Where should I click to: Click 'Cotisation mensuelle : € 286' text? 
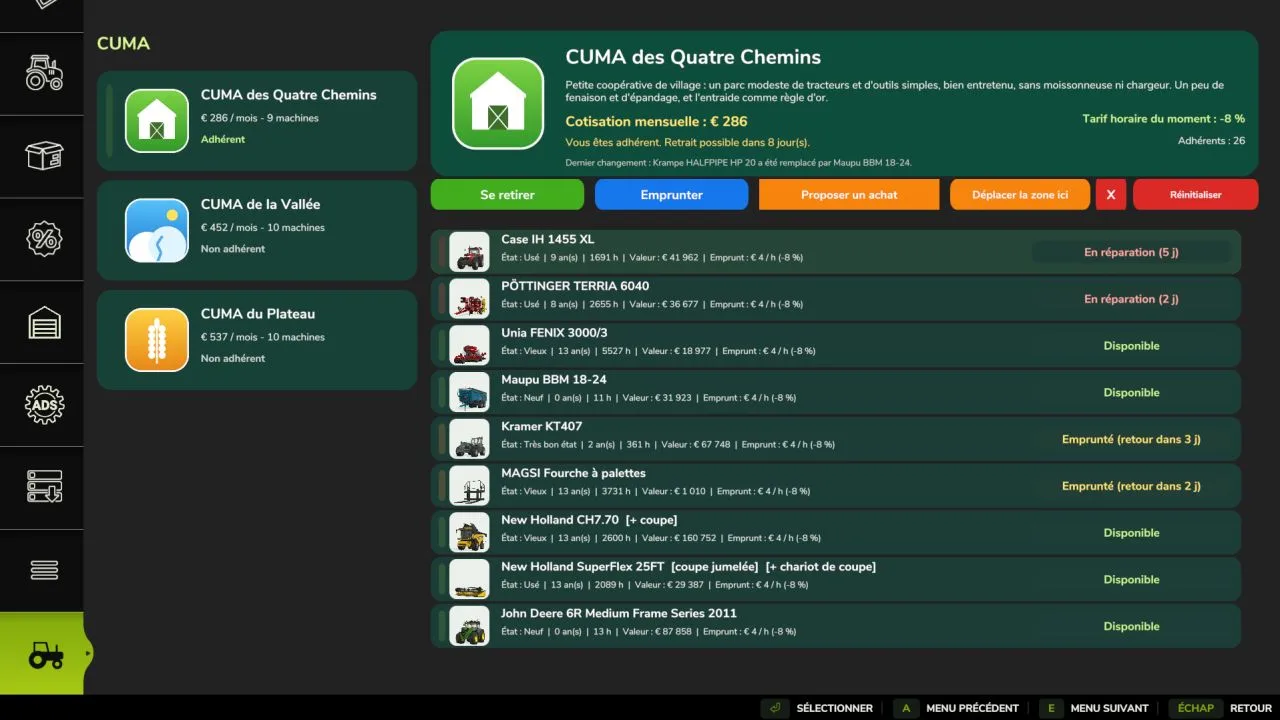click(656, 122)
